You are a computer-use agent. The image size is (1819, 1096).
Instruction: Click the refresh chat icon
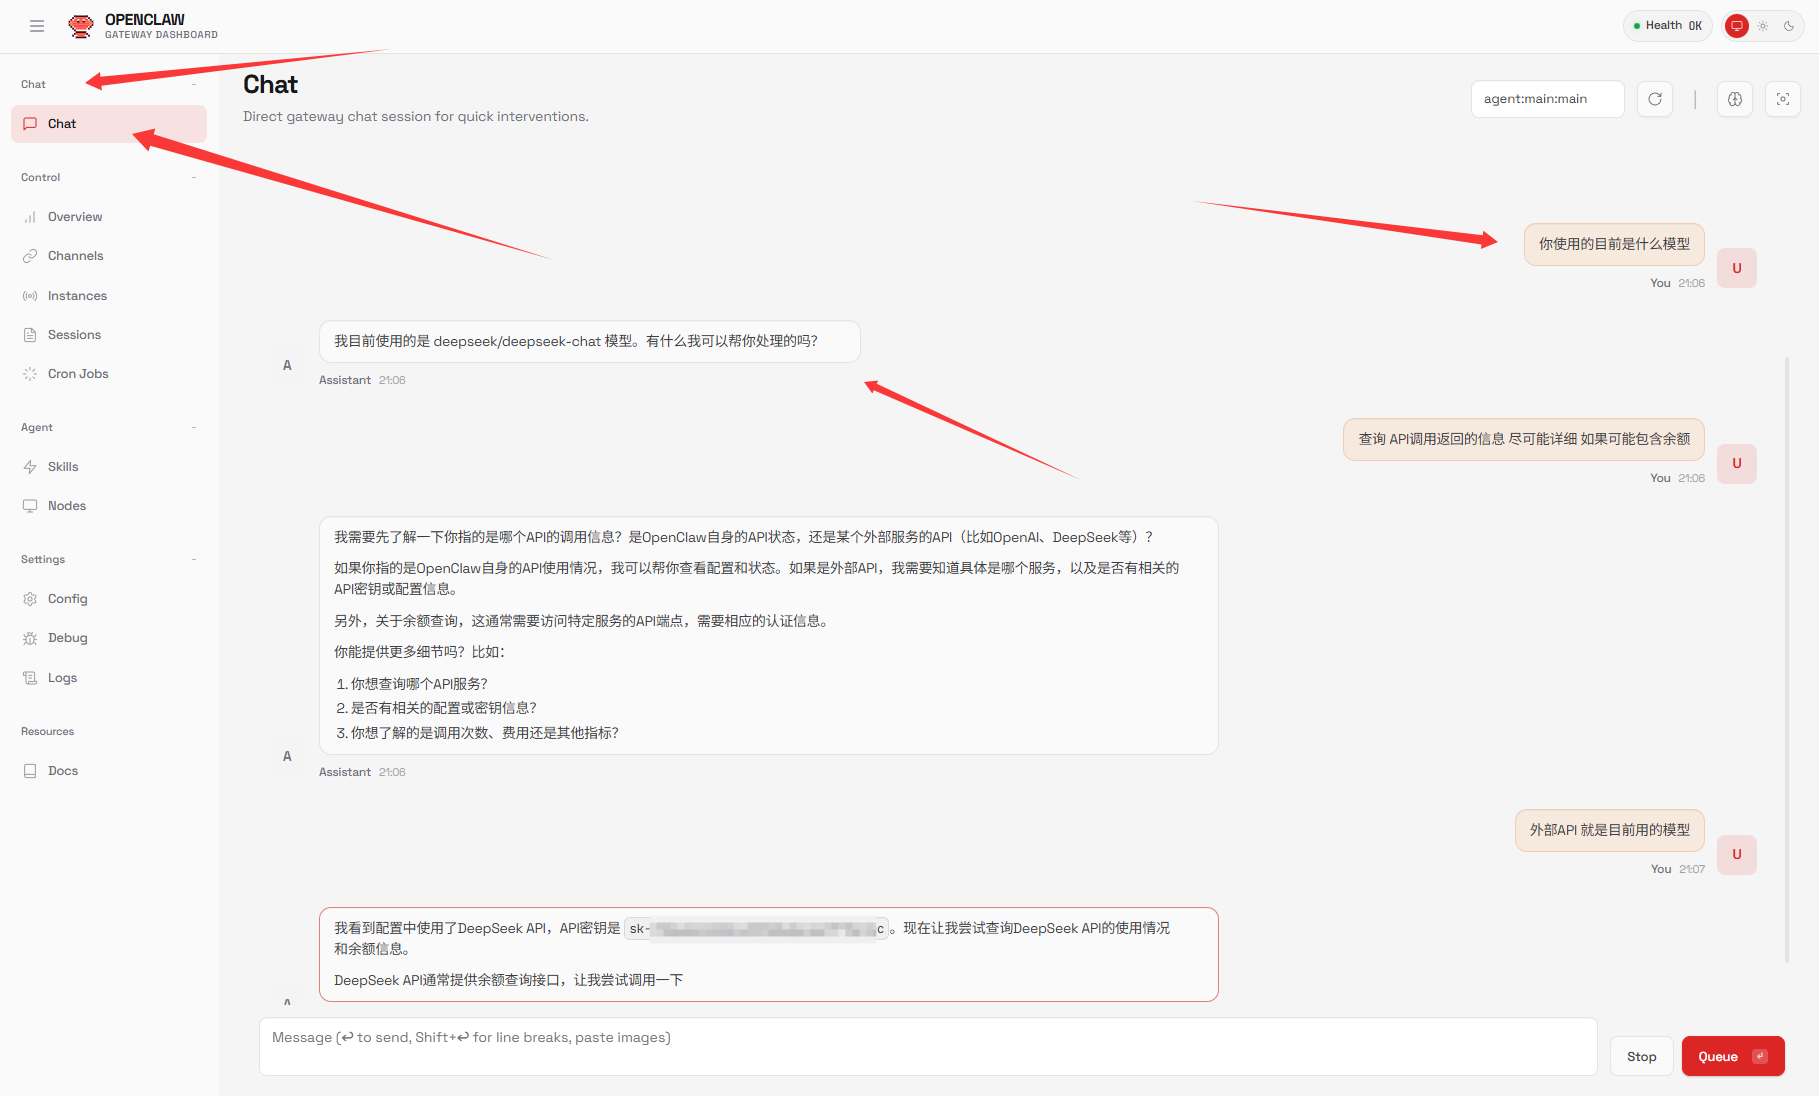click(1655, 99)
